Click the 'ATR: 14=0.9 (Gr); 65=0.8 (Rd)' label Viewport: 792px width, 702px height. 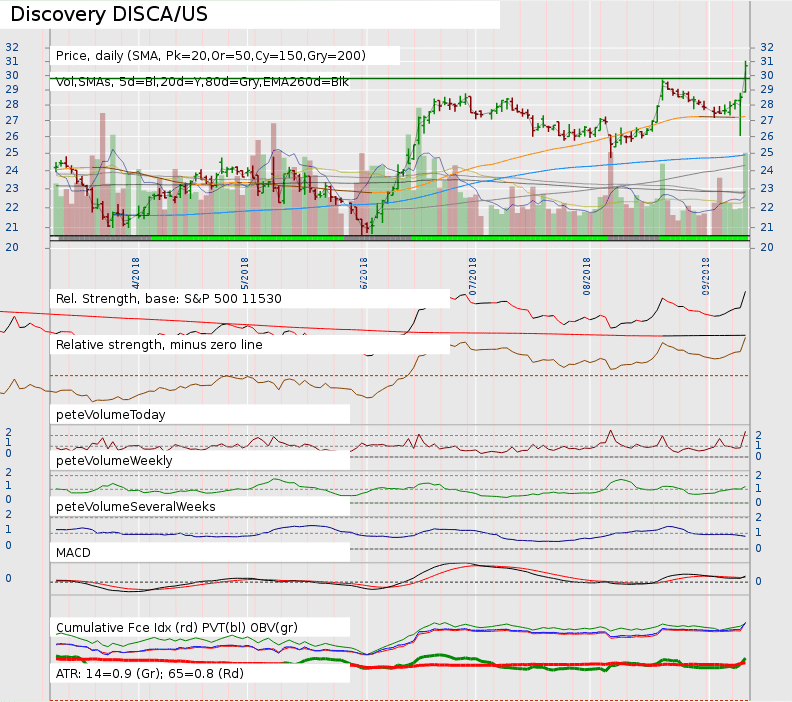pyautogui.click(x=150, y=673)
